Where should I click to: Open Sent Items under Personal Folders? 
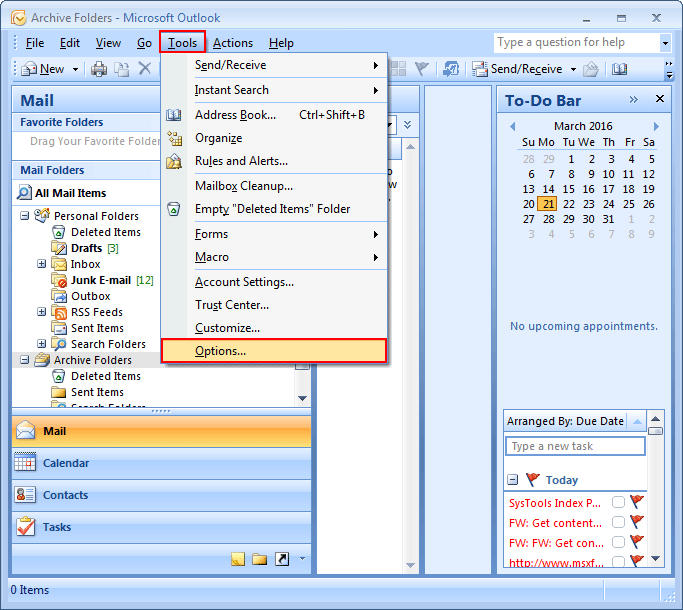coord(97,328)
